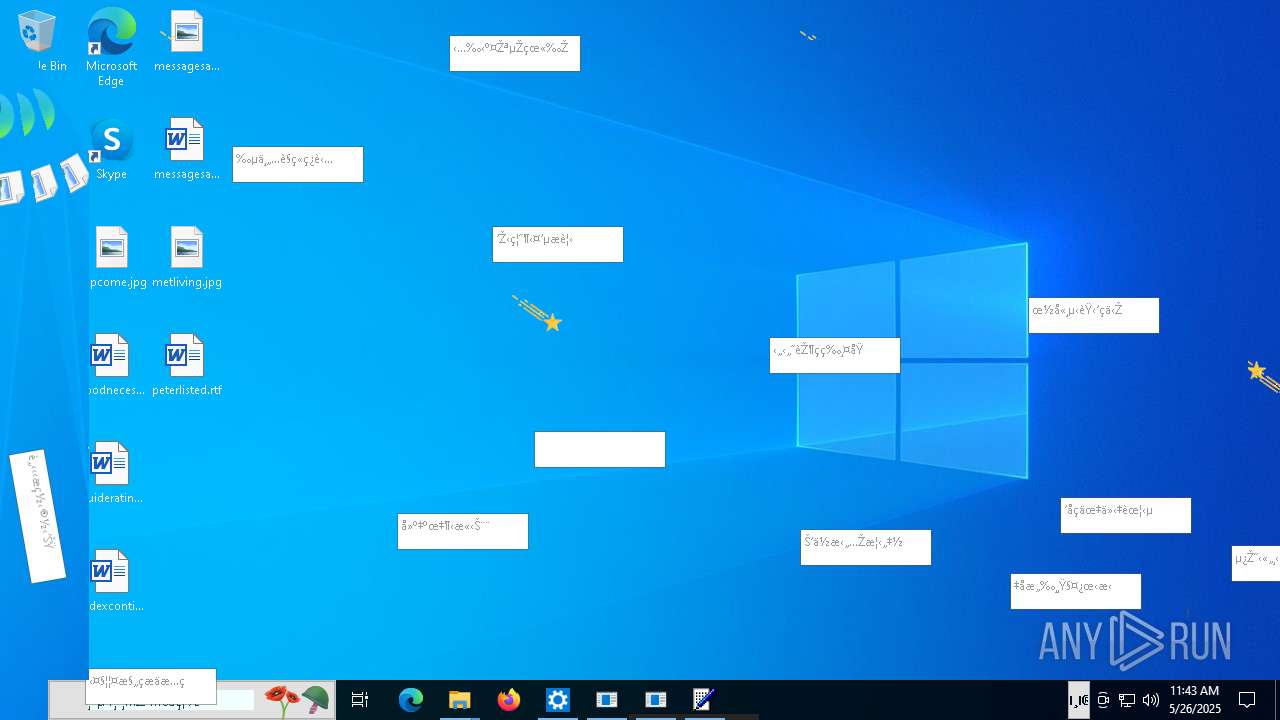Open Task View from the taskbar

(360, 700)
